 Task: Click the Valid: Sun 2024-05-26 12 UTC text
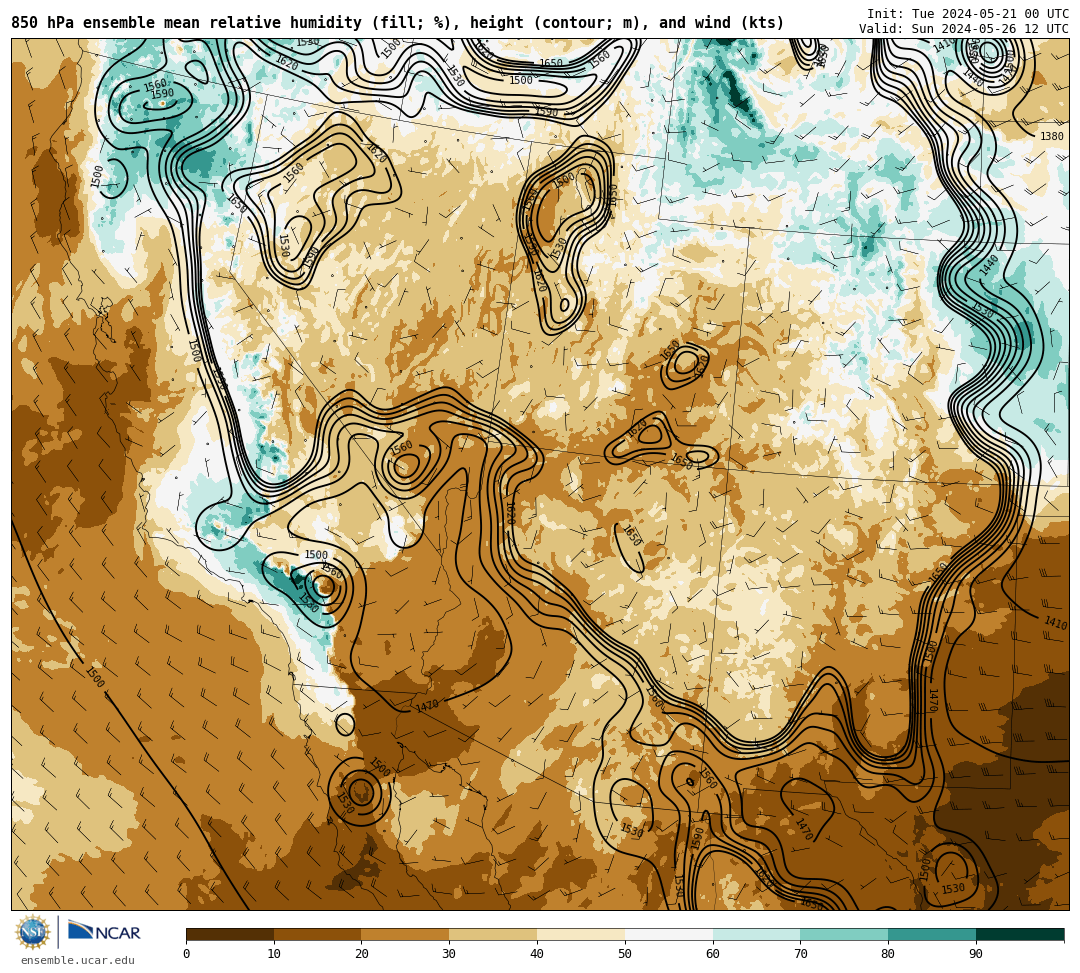[x=964, y=29]
